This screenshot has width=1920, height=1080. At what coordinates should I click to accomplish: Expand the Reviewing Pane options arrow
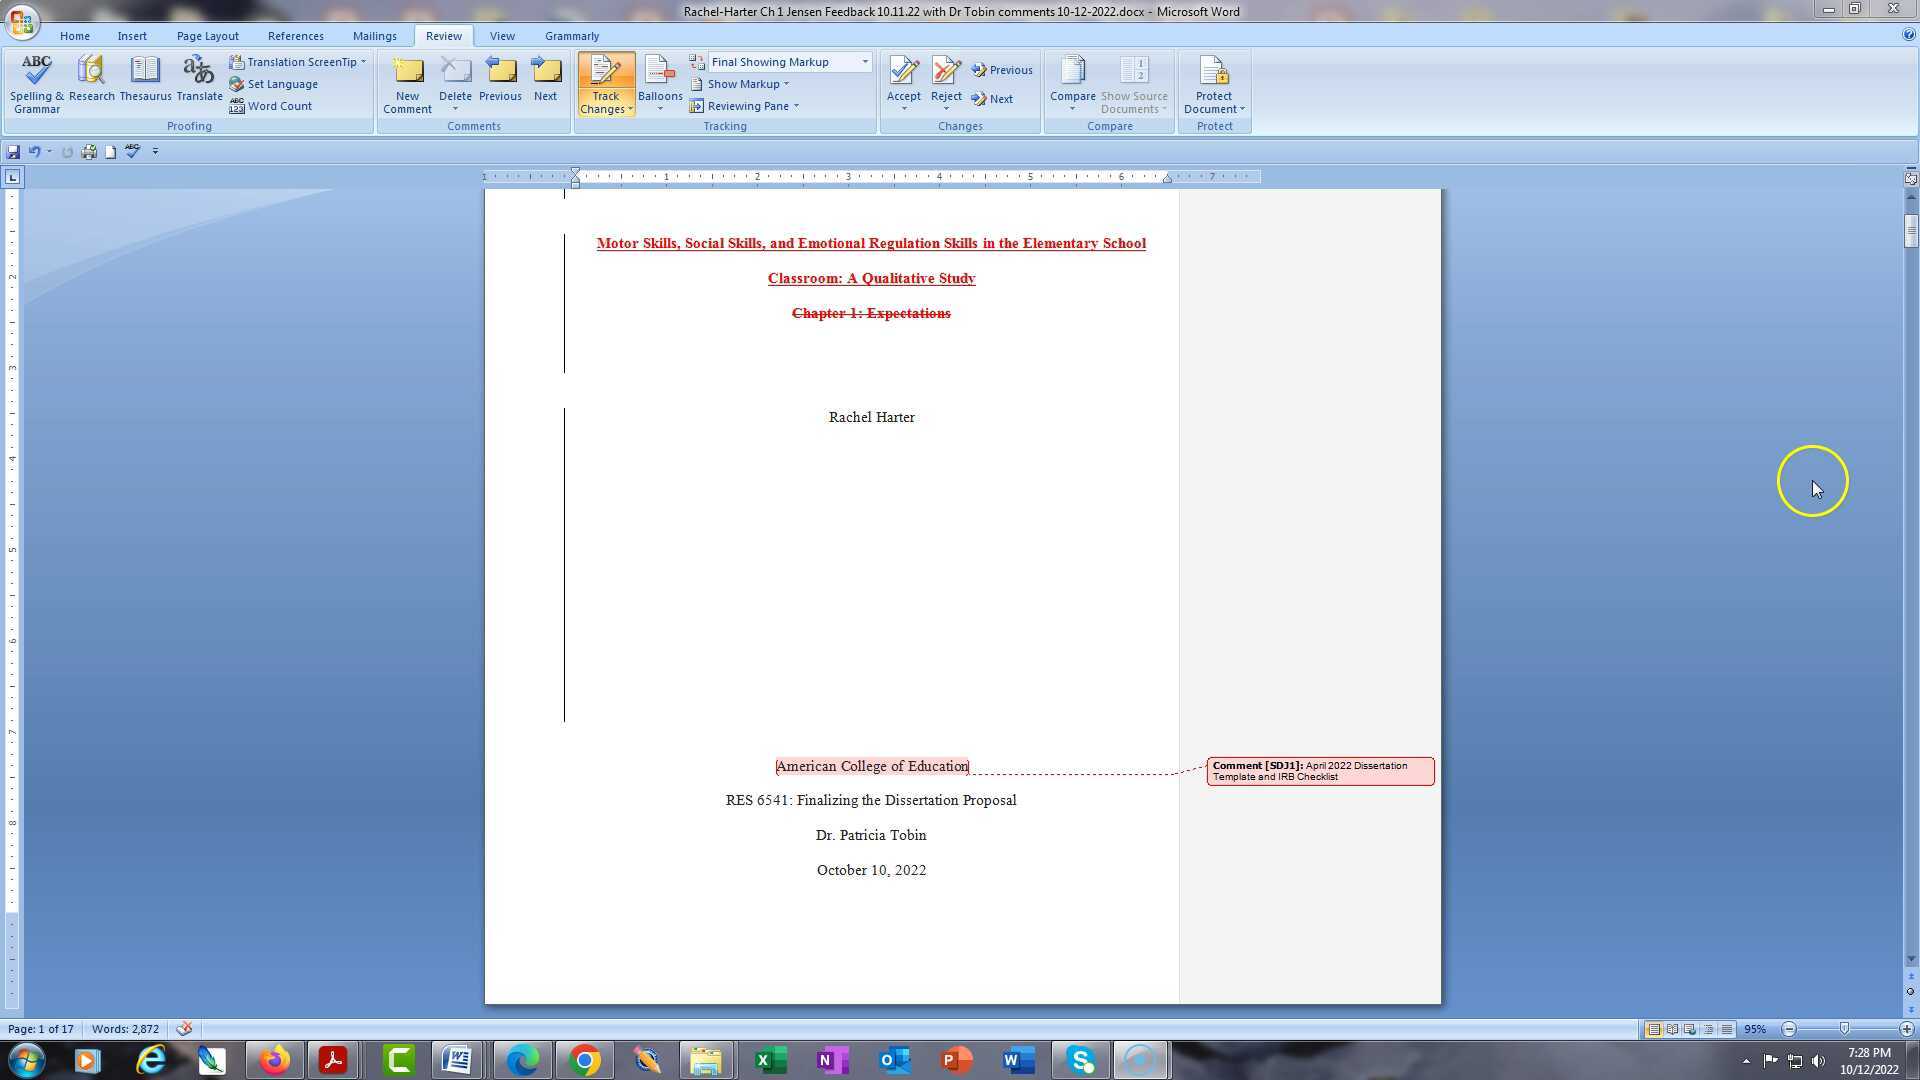[x=796, y=106]
